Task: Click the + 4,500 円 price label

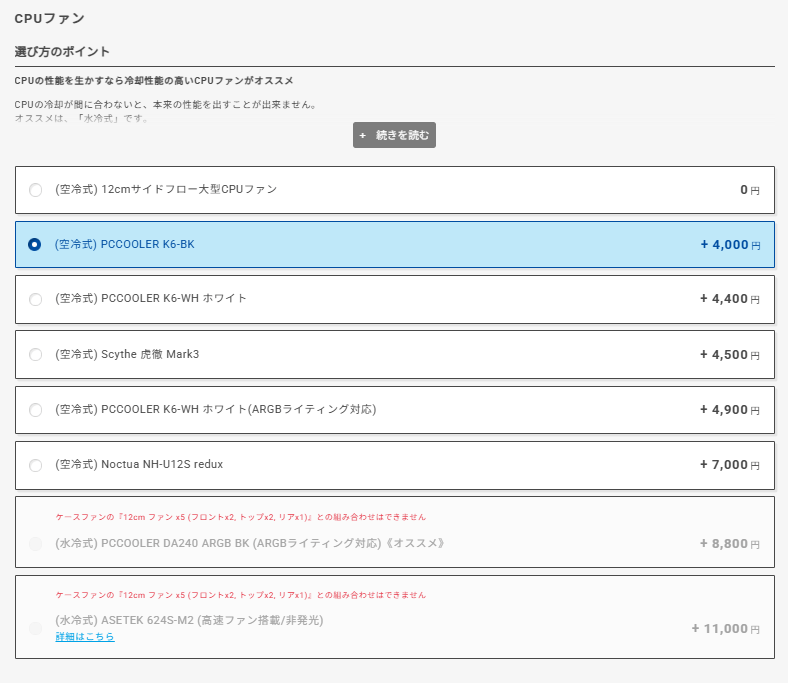Action: (730, 355)
